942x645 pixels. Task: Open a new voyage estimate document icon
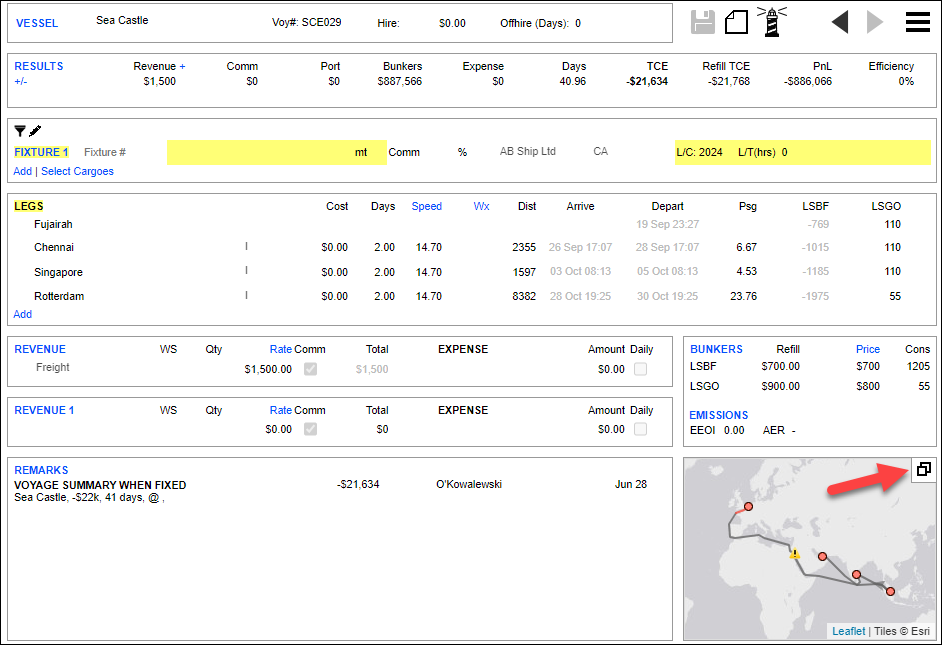[x=737, y=22]
